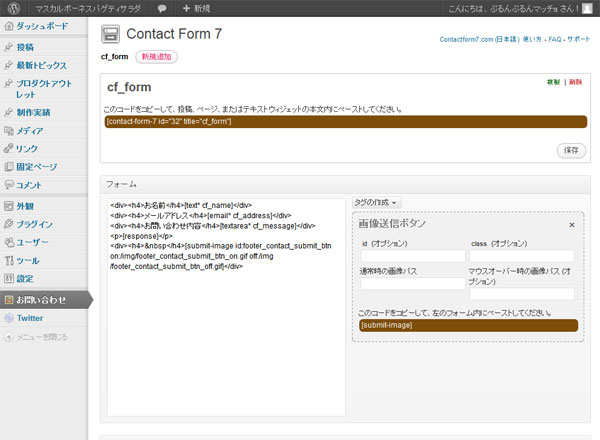Click the id (オプション) input field
This screenshot has height=440, width=600.
point(410,257)
